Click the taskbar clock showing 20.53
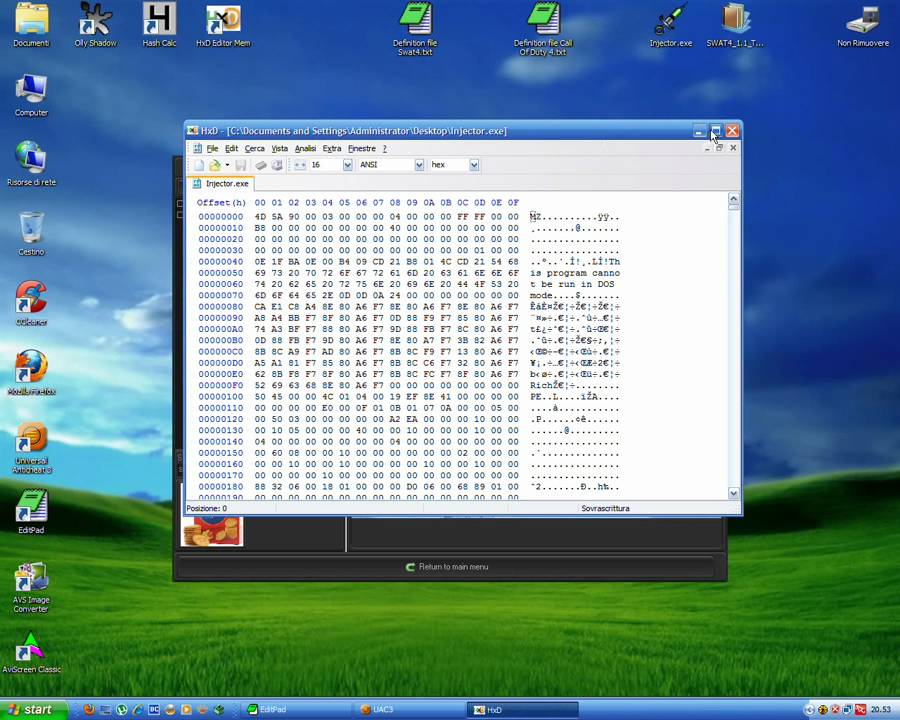The width and height of the screenshot is (900, 720). (x=881, y=710)
